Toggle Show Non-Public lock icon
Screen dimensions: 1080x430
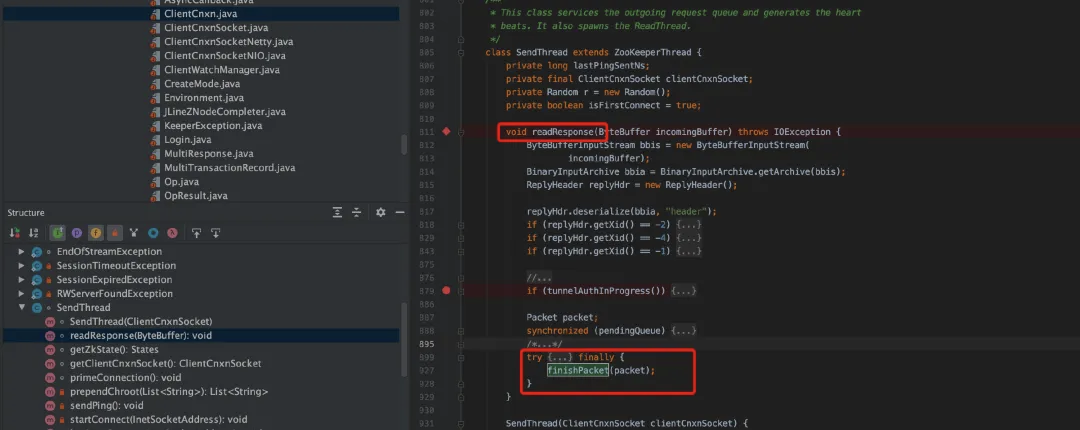pos(115,233)
